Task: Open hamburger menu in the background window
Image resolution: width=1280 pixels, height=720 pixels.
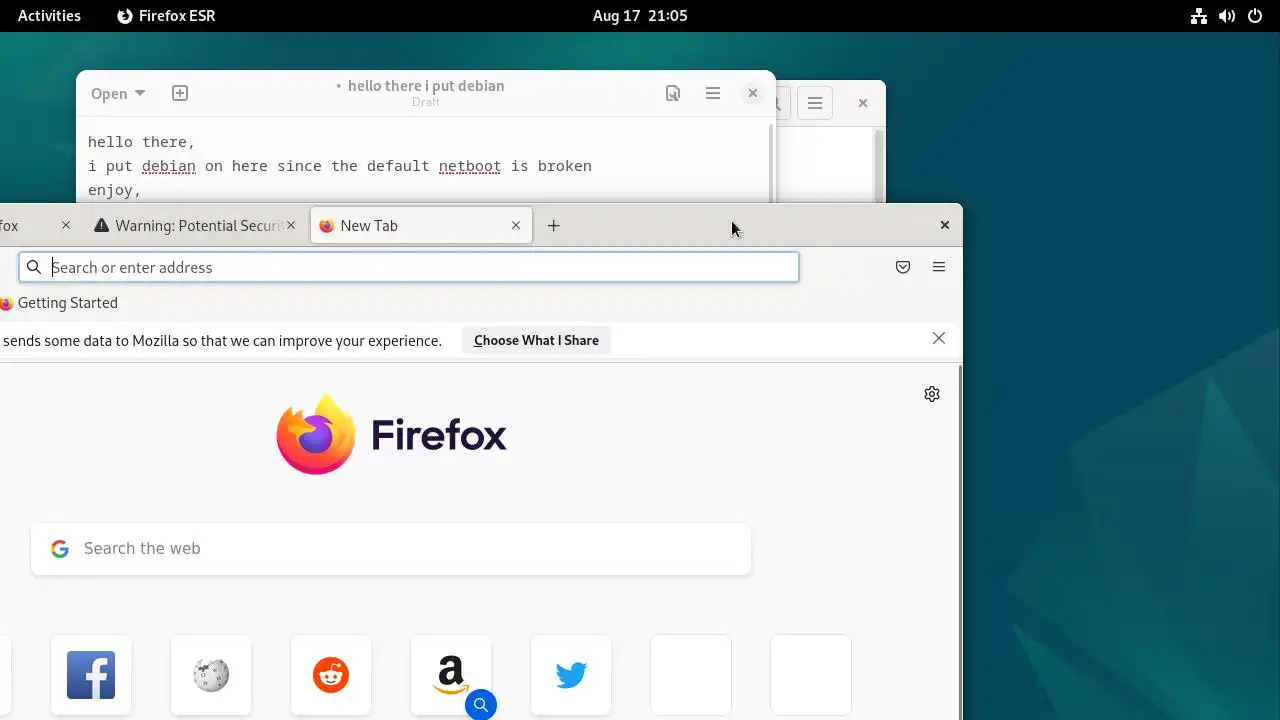Action: click(x=815, y=103)
